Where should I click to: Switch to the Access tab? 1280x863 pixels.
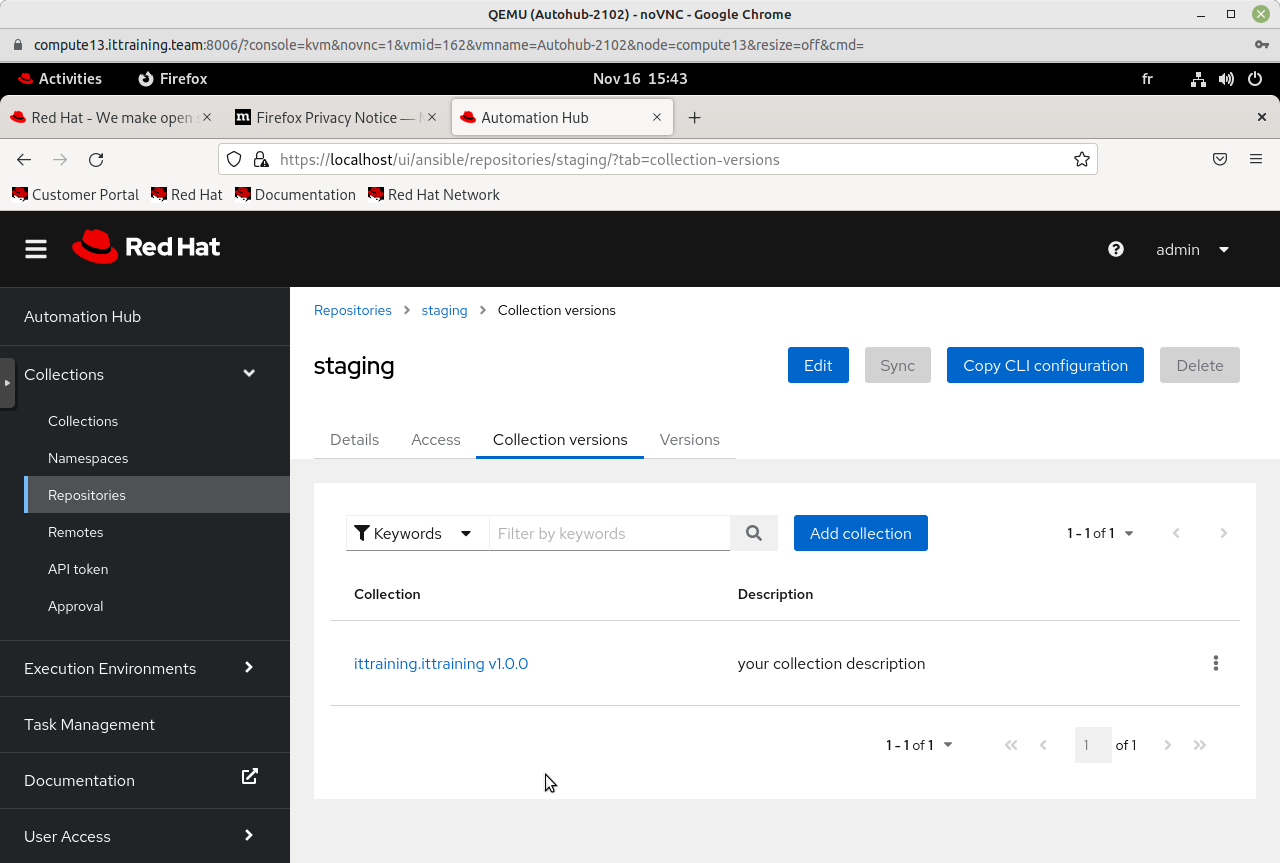click(x=436, y=440)
